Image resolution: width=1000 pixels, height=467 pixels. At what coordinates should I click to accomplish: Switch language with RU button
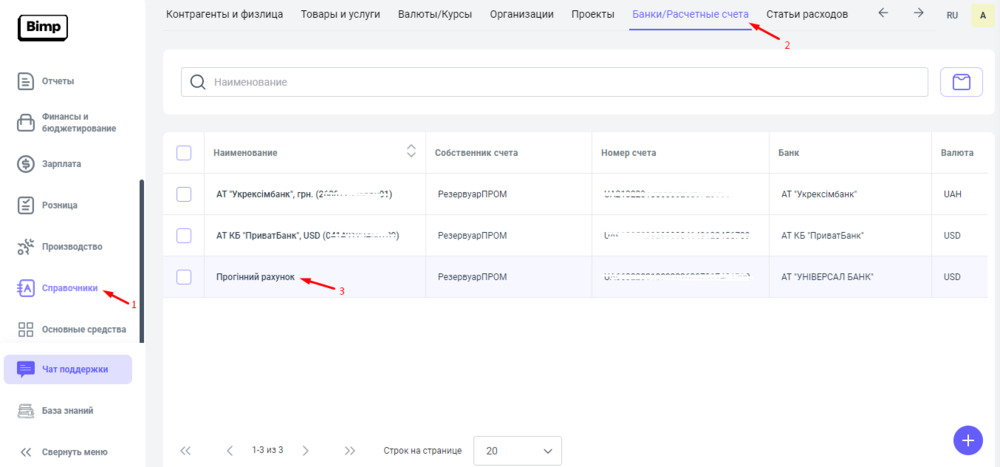point(951,15)
